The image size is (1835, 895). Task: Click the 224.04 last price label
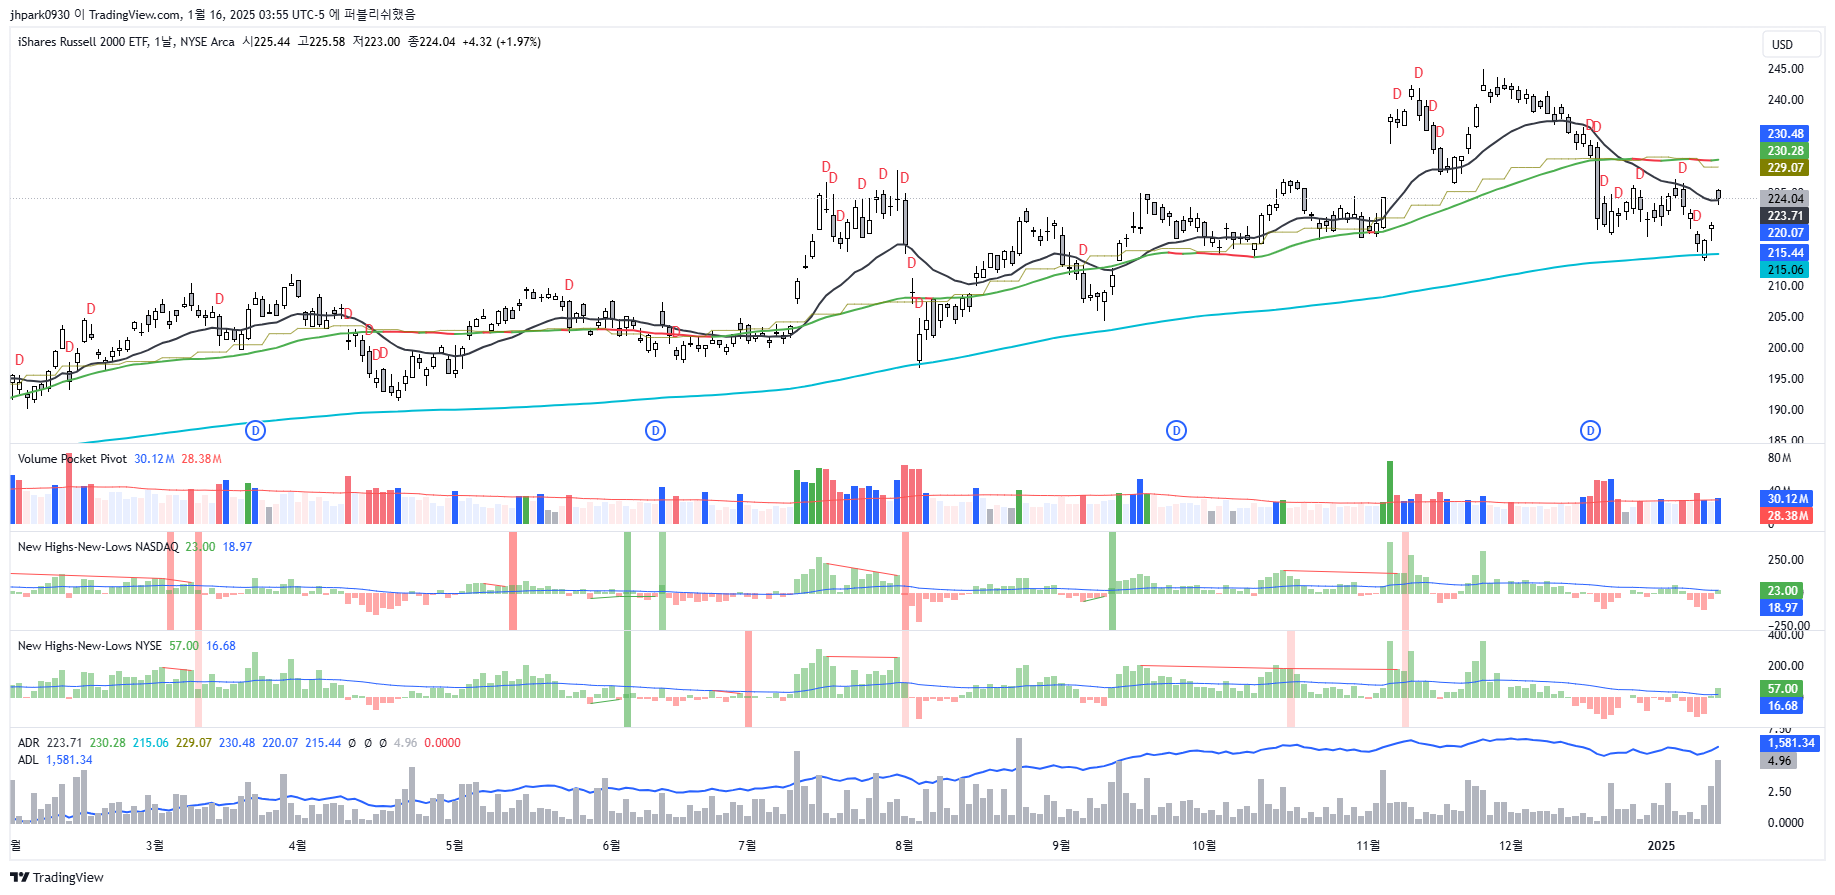tap(1785, 199)
